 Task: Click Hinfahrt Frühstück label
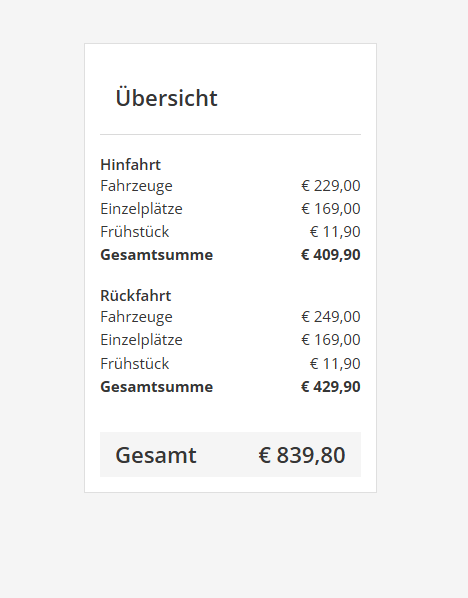click(134, 231)
